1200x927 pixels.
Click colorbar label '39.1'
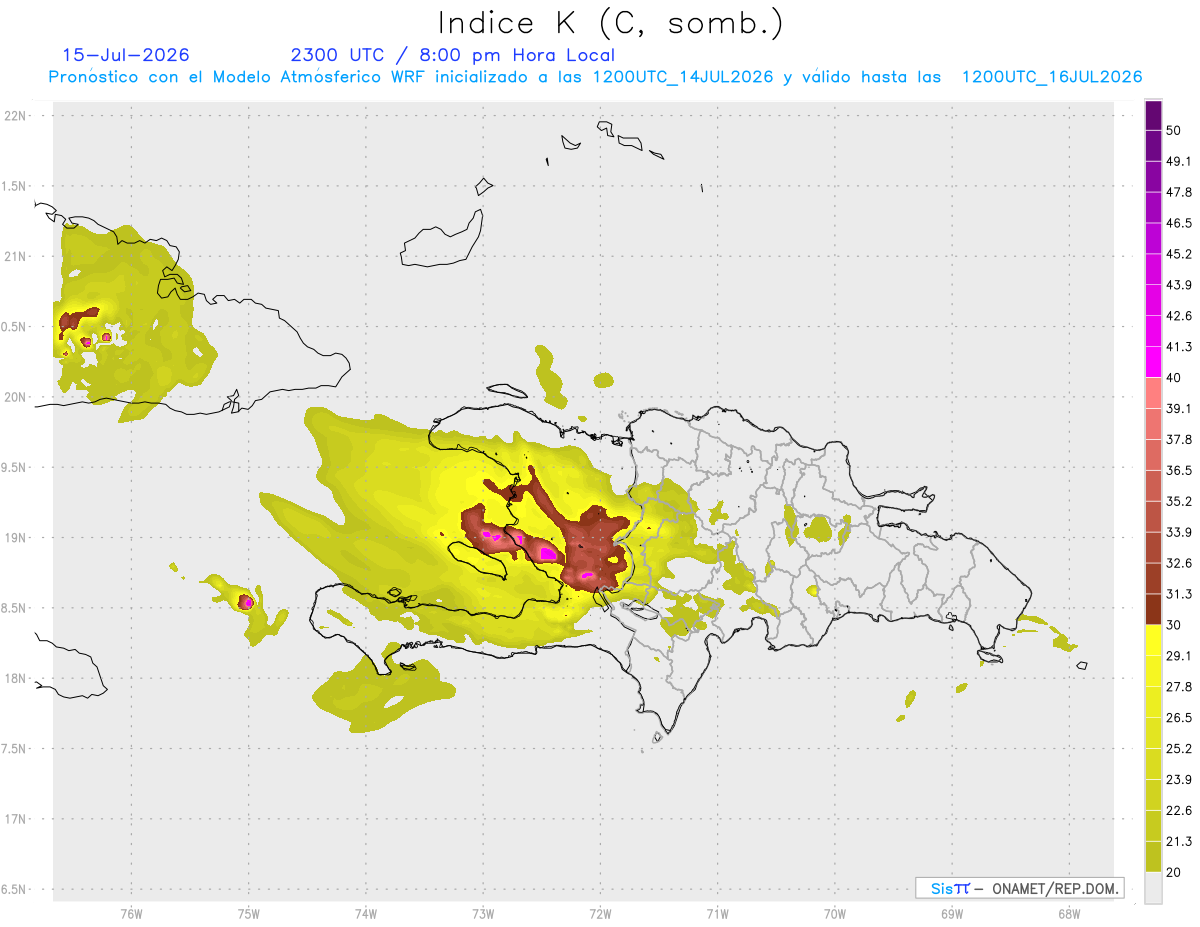click(1179, 409)
